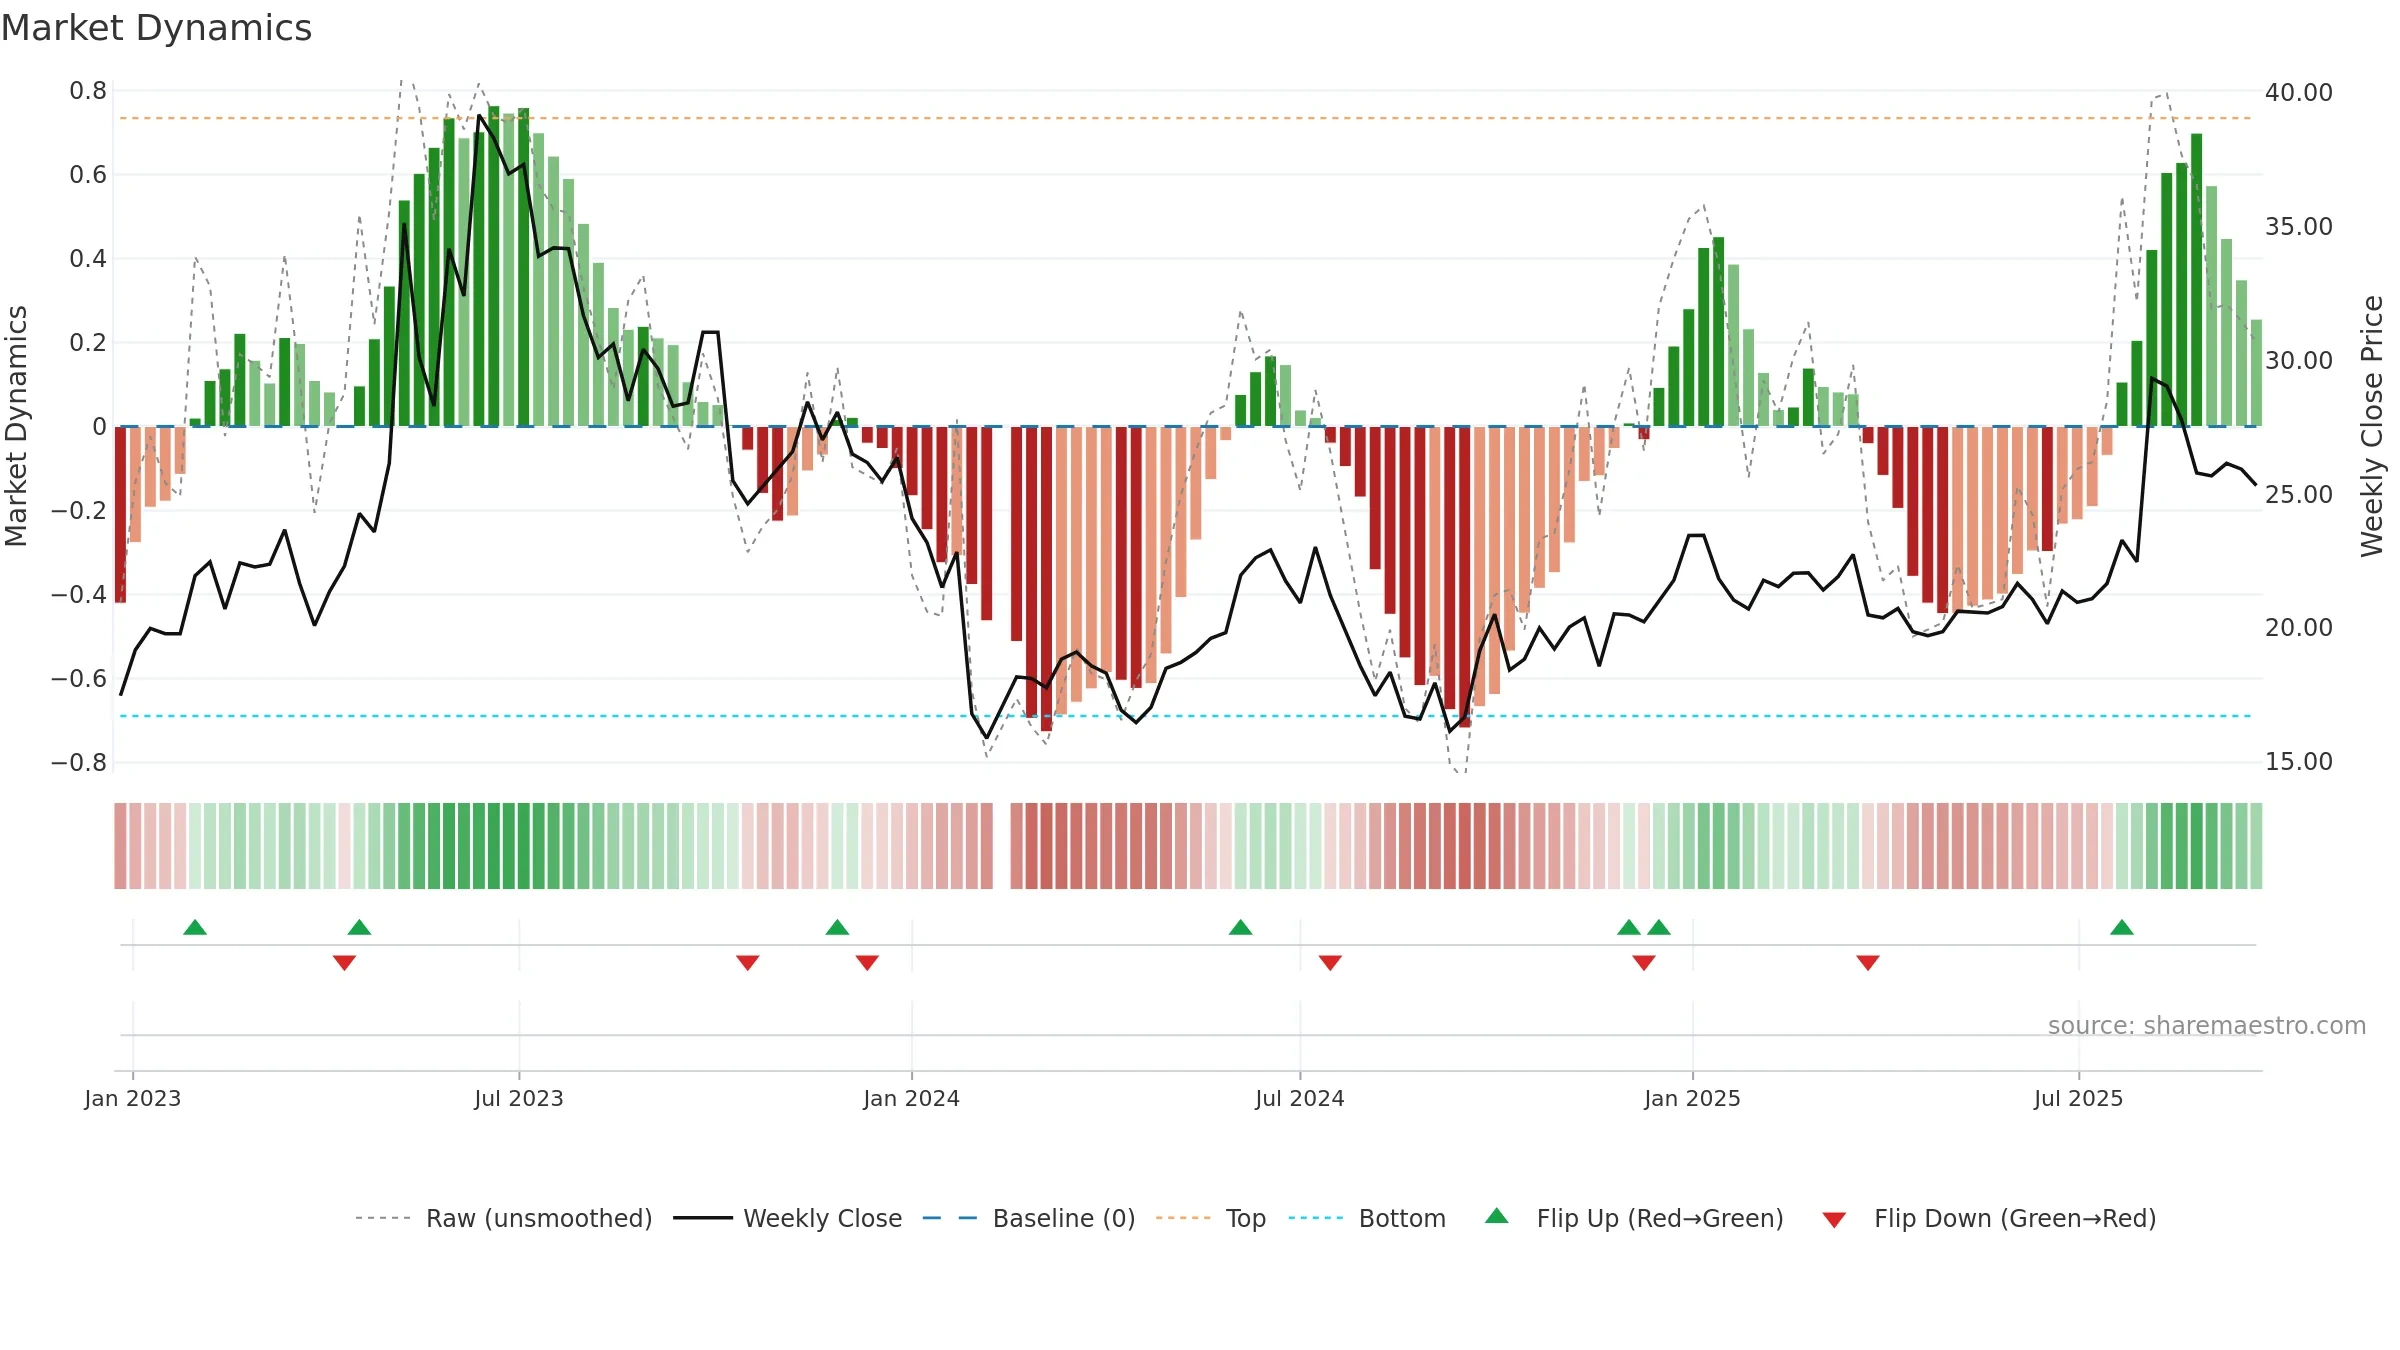Select the red Flip Down triangle in April 2023

(344, 962)
